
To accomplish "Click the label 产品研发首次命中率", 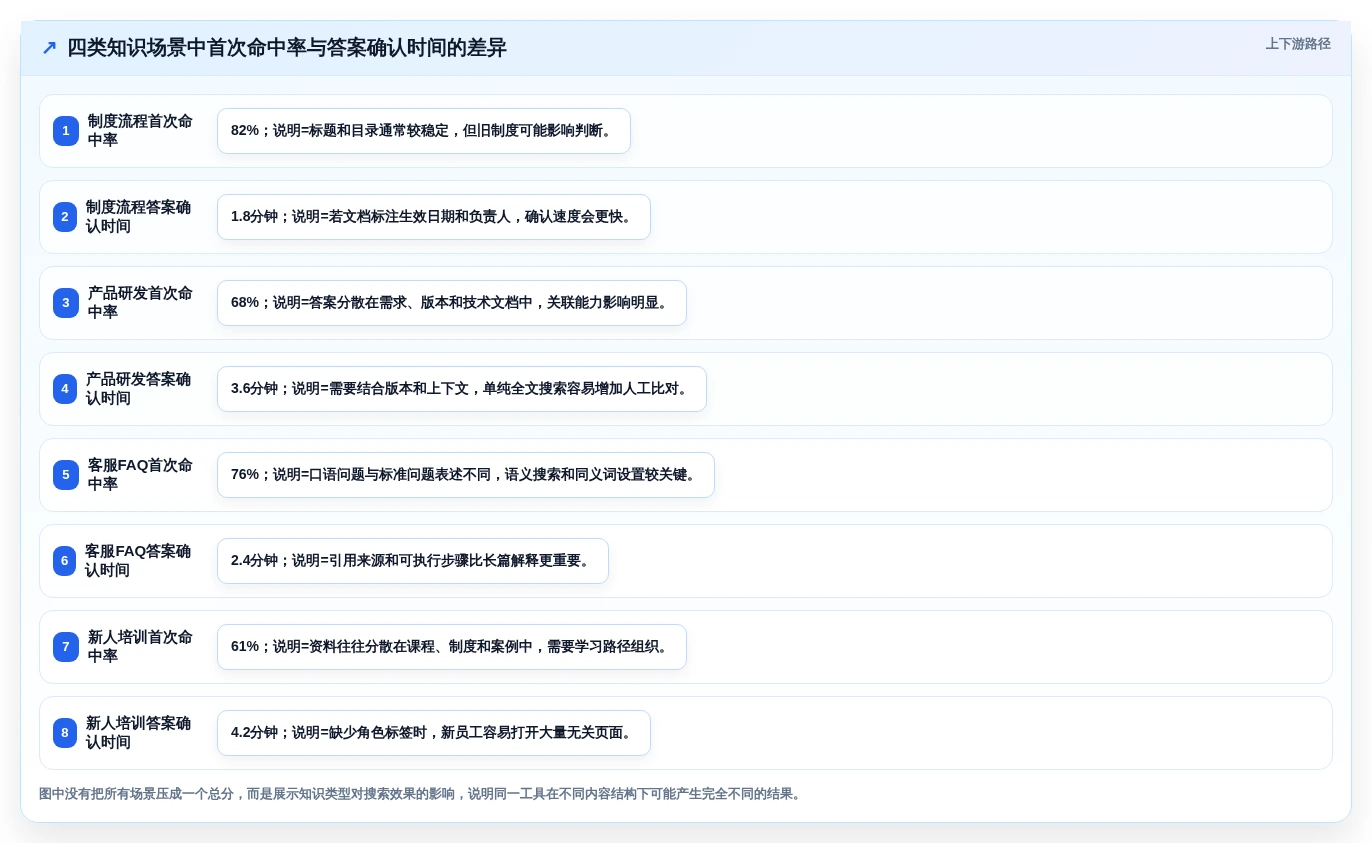I will [x=140, y=303].
